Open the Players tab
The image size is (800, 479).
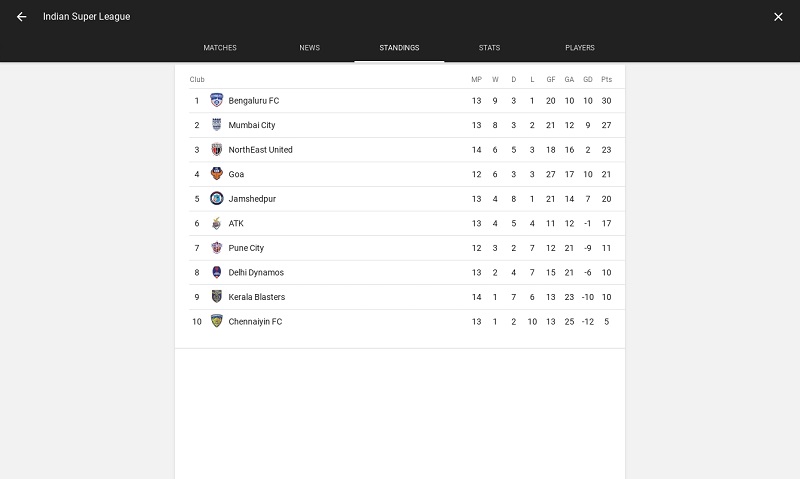point(580,47)
